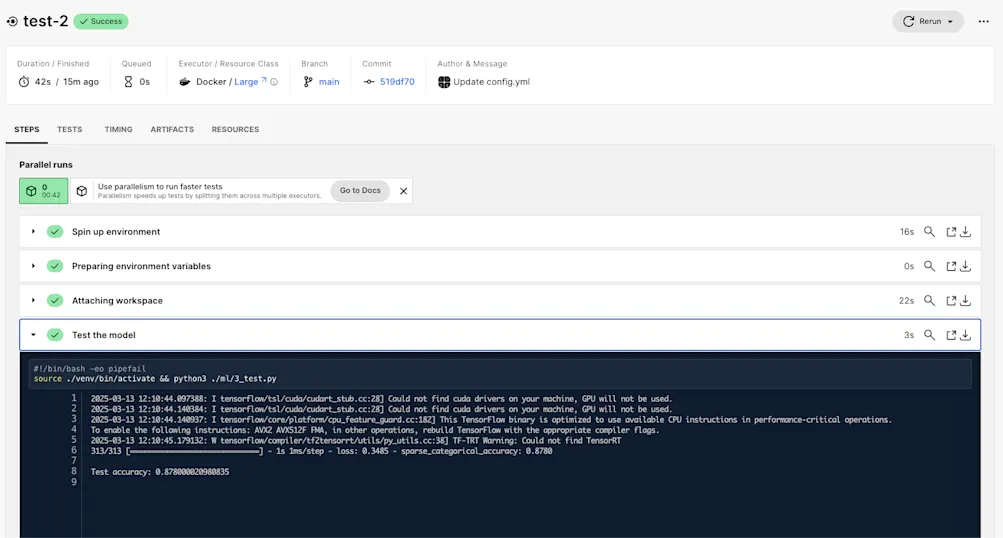Viewport: 1003px width, 538px height.
Task: Open Spin up environment output in new tab
Action: tap(951, 232)
